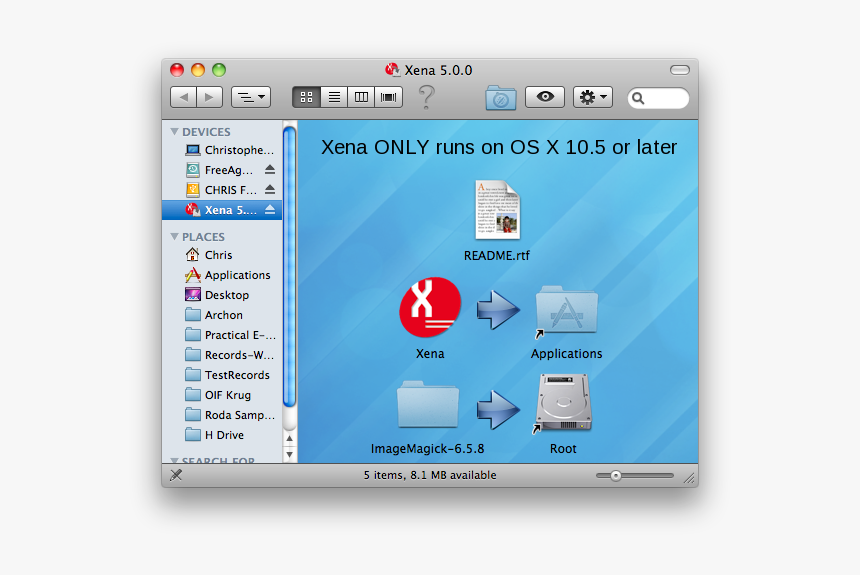Click the yellow minimize window button
Image resolution: width=860 pixels, height=575 pixels.
198,70
